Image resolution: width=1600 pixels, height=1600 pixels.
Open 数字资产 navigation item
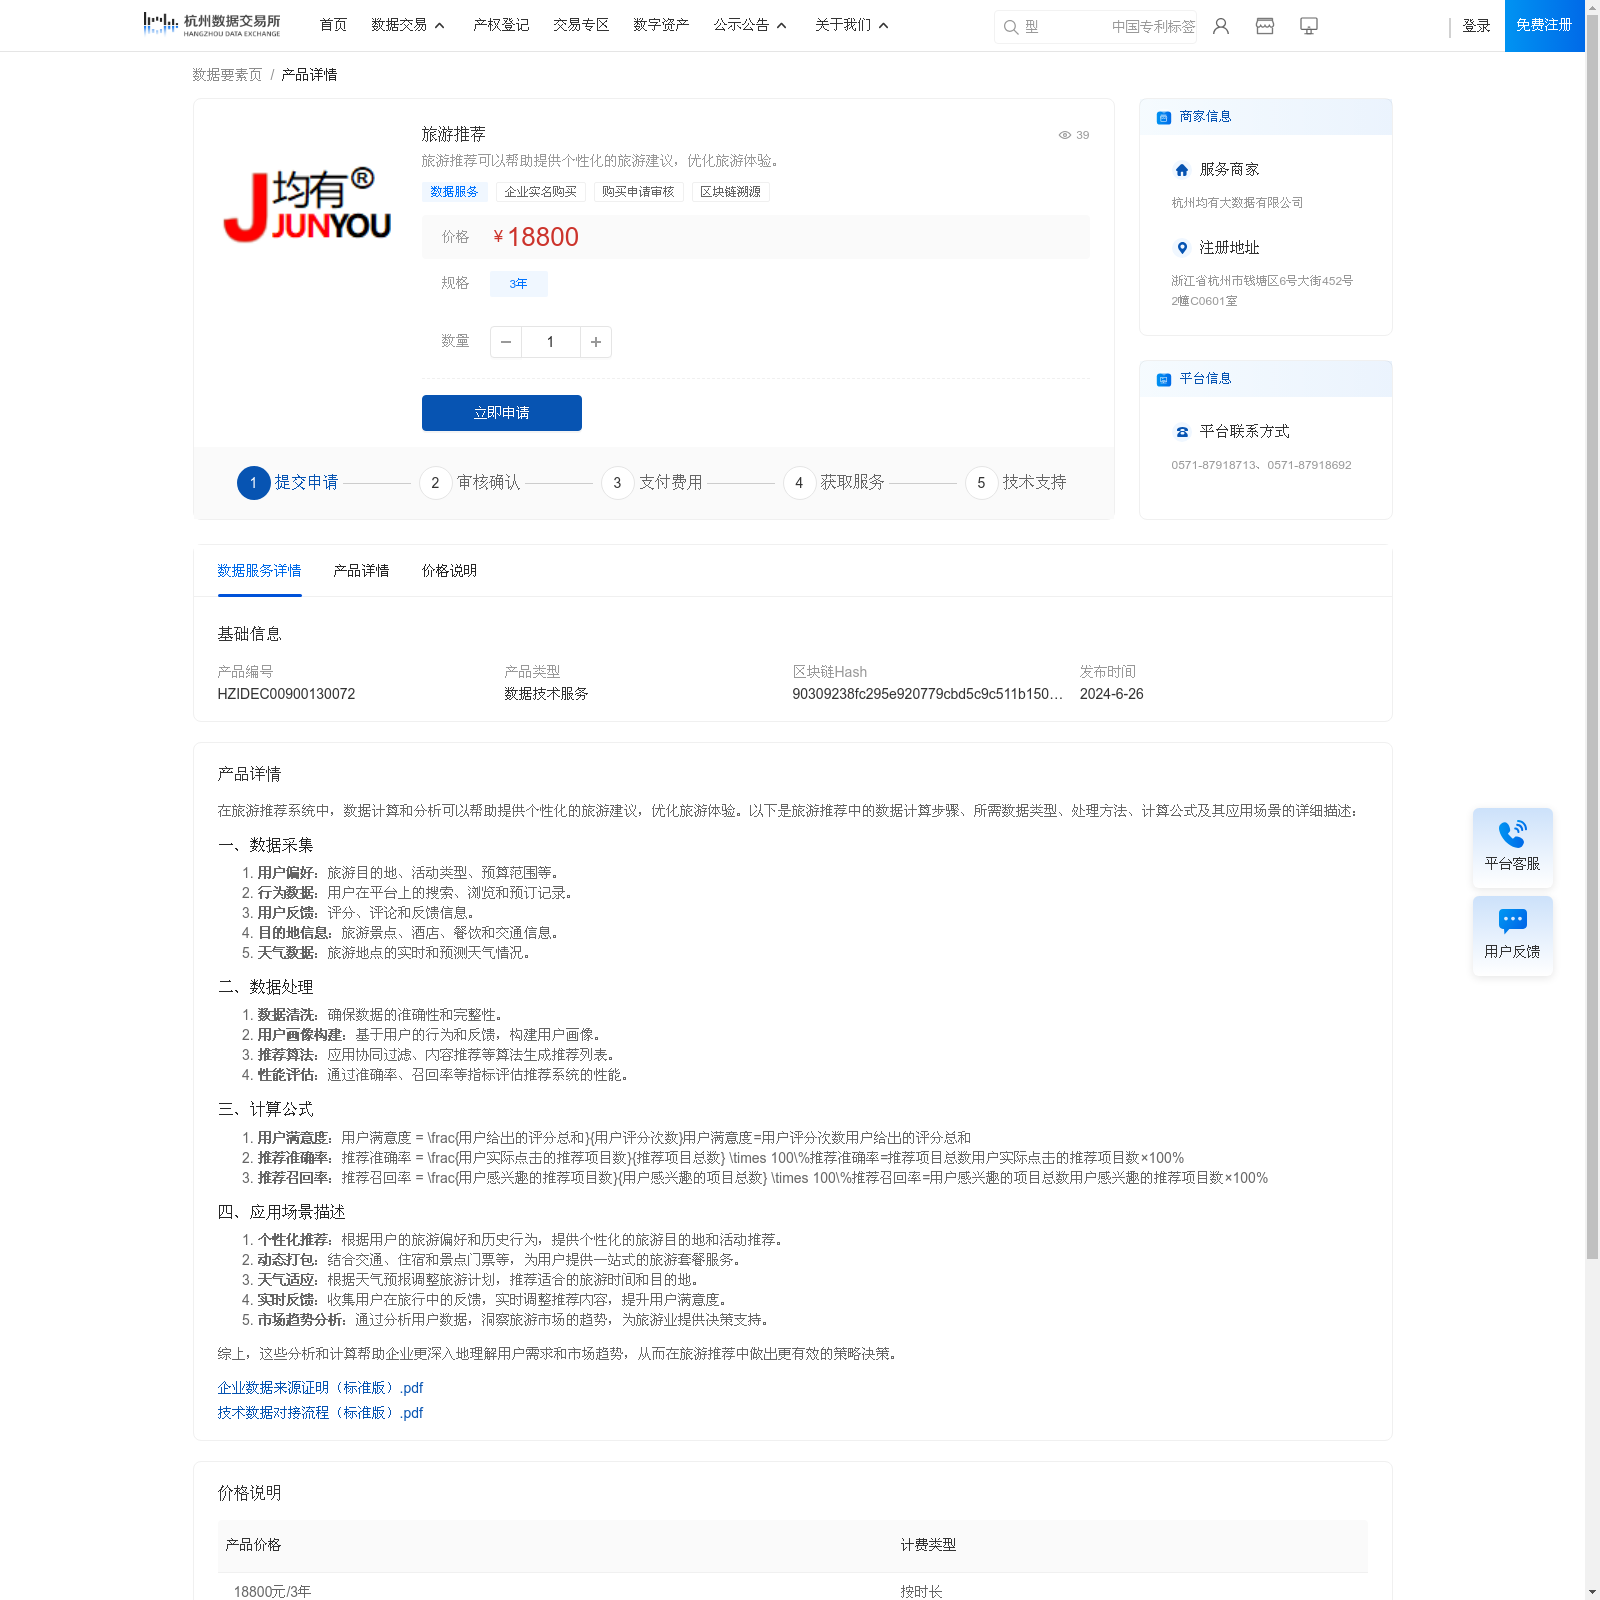coord(661,25)
